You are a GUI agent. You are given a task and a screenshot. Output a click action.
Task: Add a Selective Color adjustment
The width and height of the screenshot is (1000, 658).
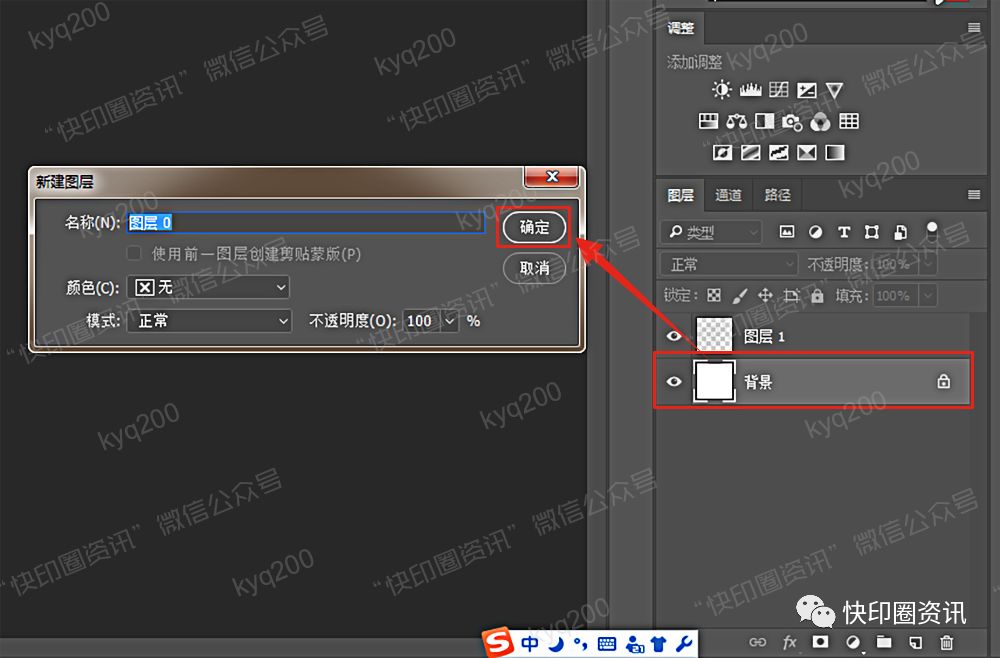tap(807, 152)
